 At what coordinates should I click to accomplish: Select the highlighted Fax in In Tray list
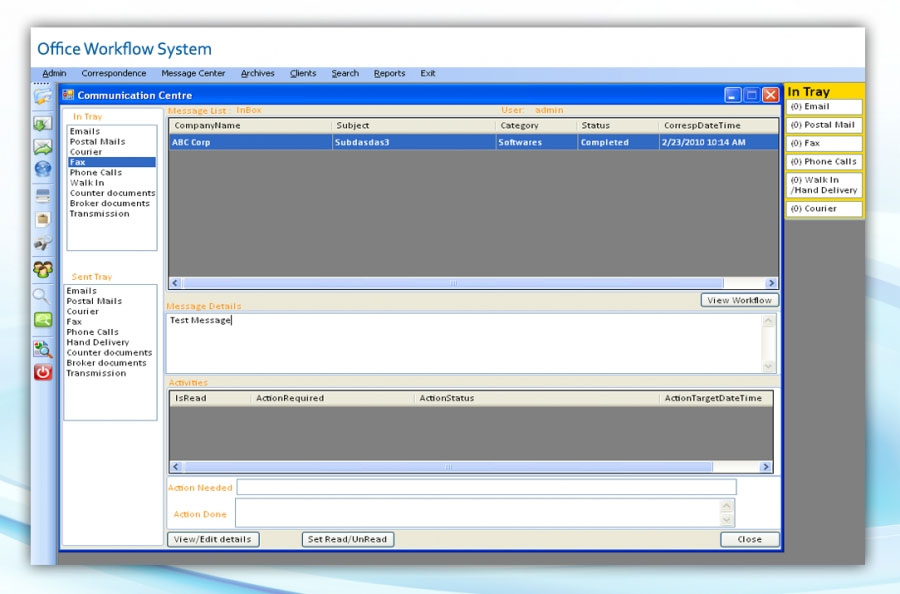click(112, 162)
